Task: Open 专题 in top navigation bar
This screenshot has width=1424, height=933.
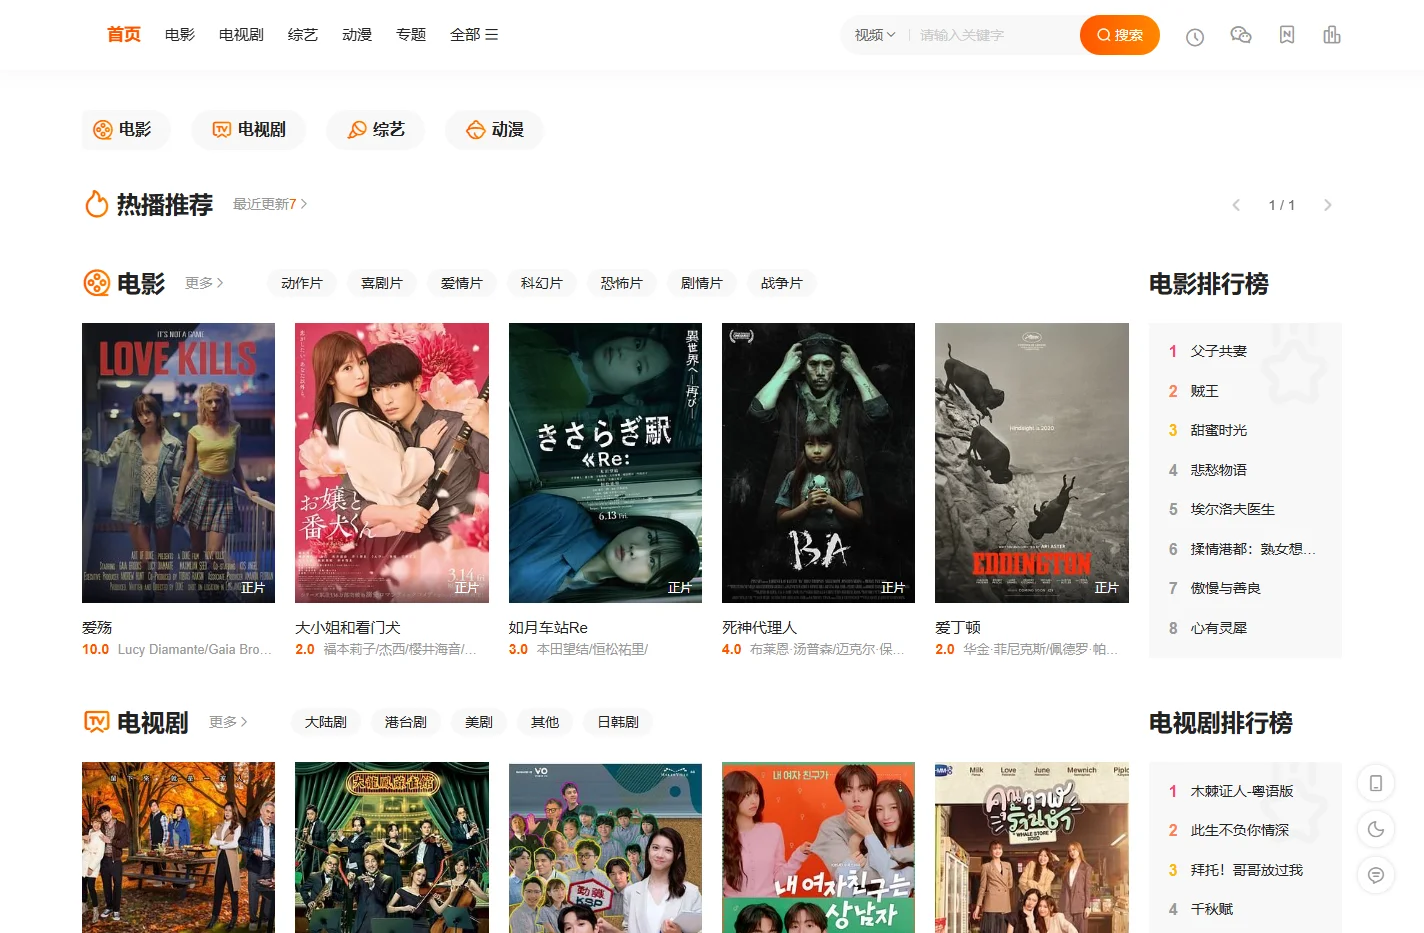Action: point(411,34)
